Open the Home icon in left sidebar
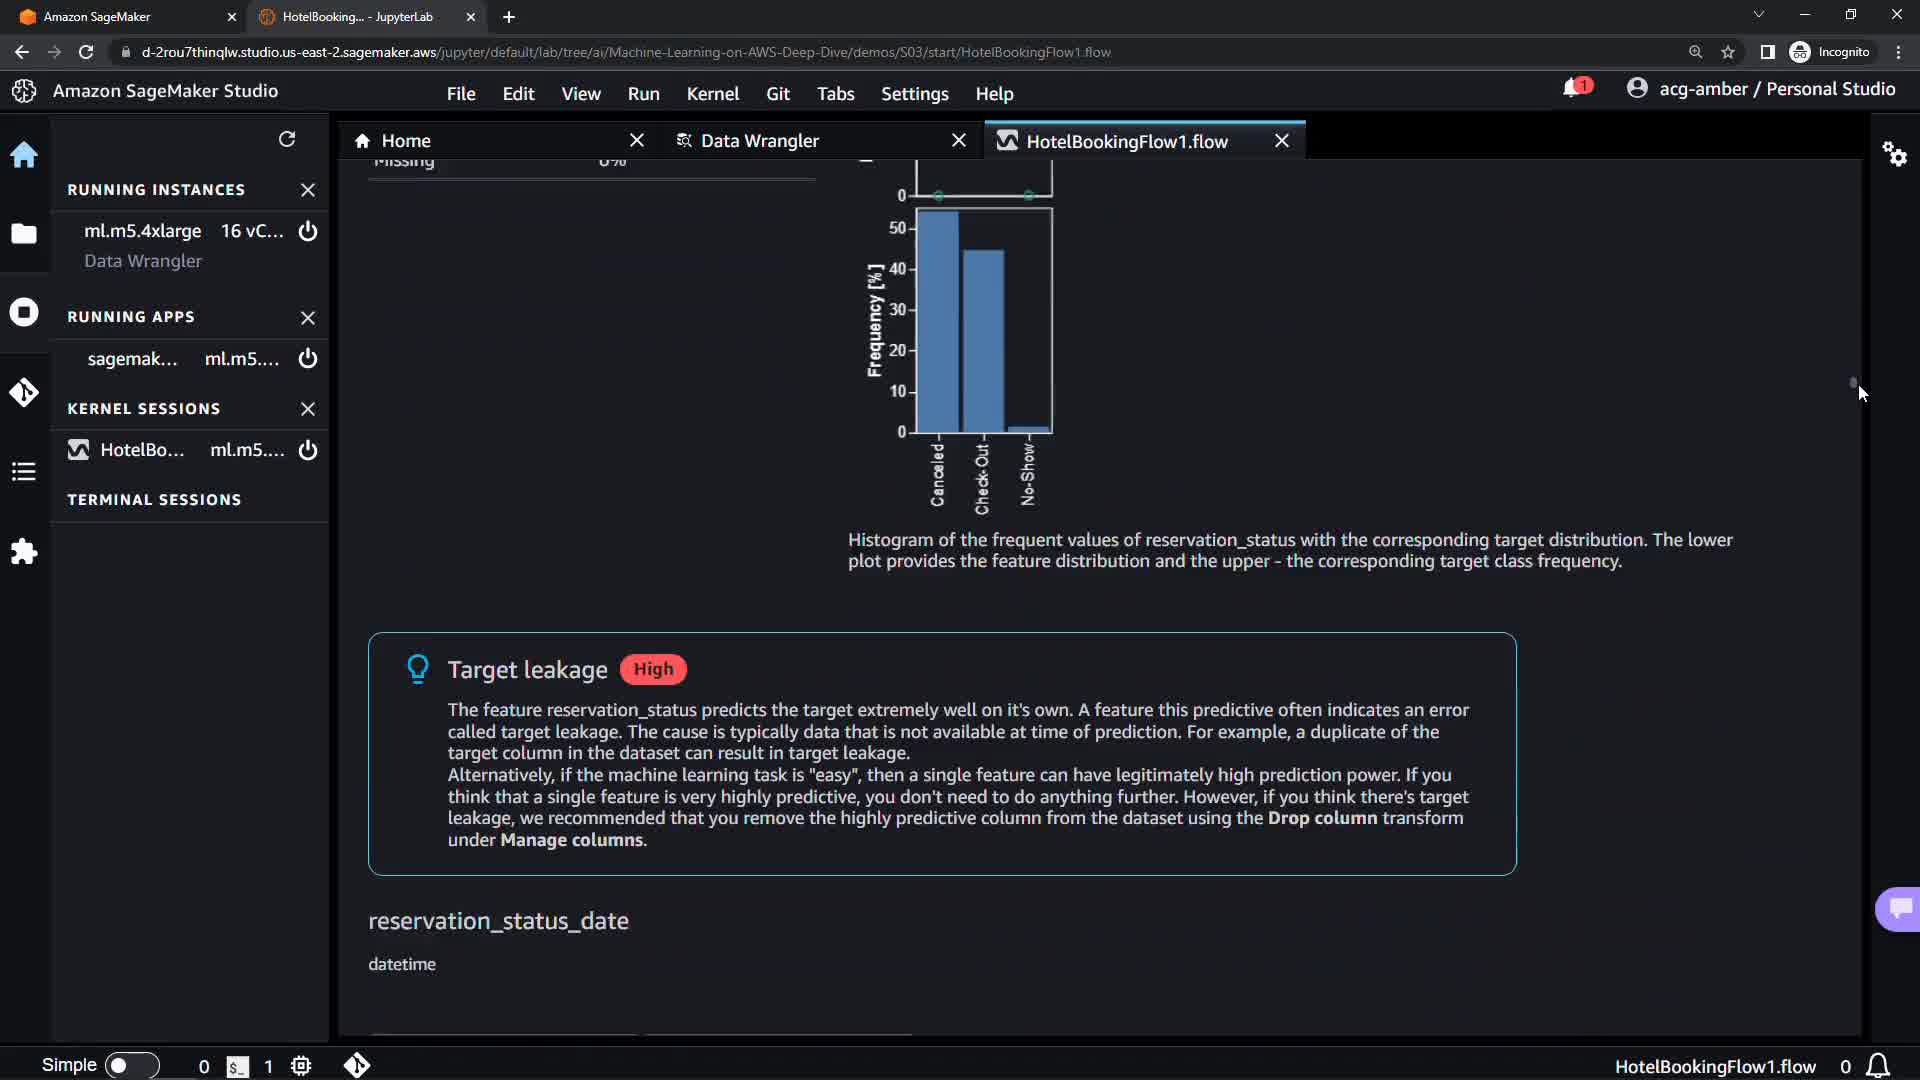Viewport: 1920px width, 1080px height. (24, 155)
